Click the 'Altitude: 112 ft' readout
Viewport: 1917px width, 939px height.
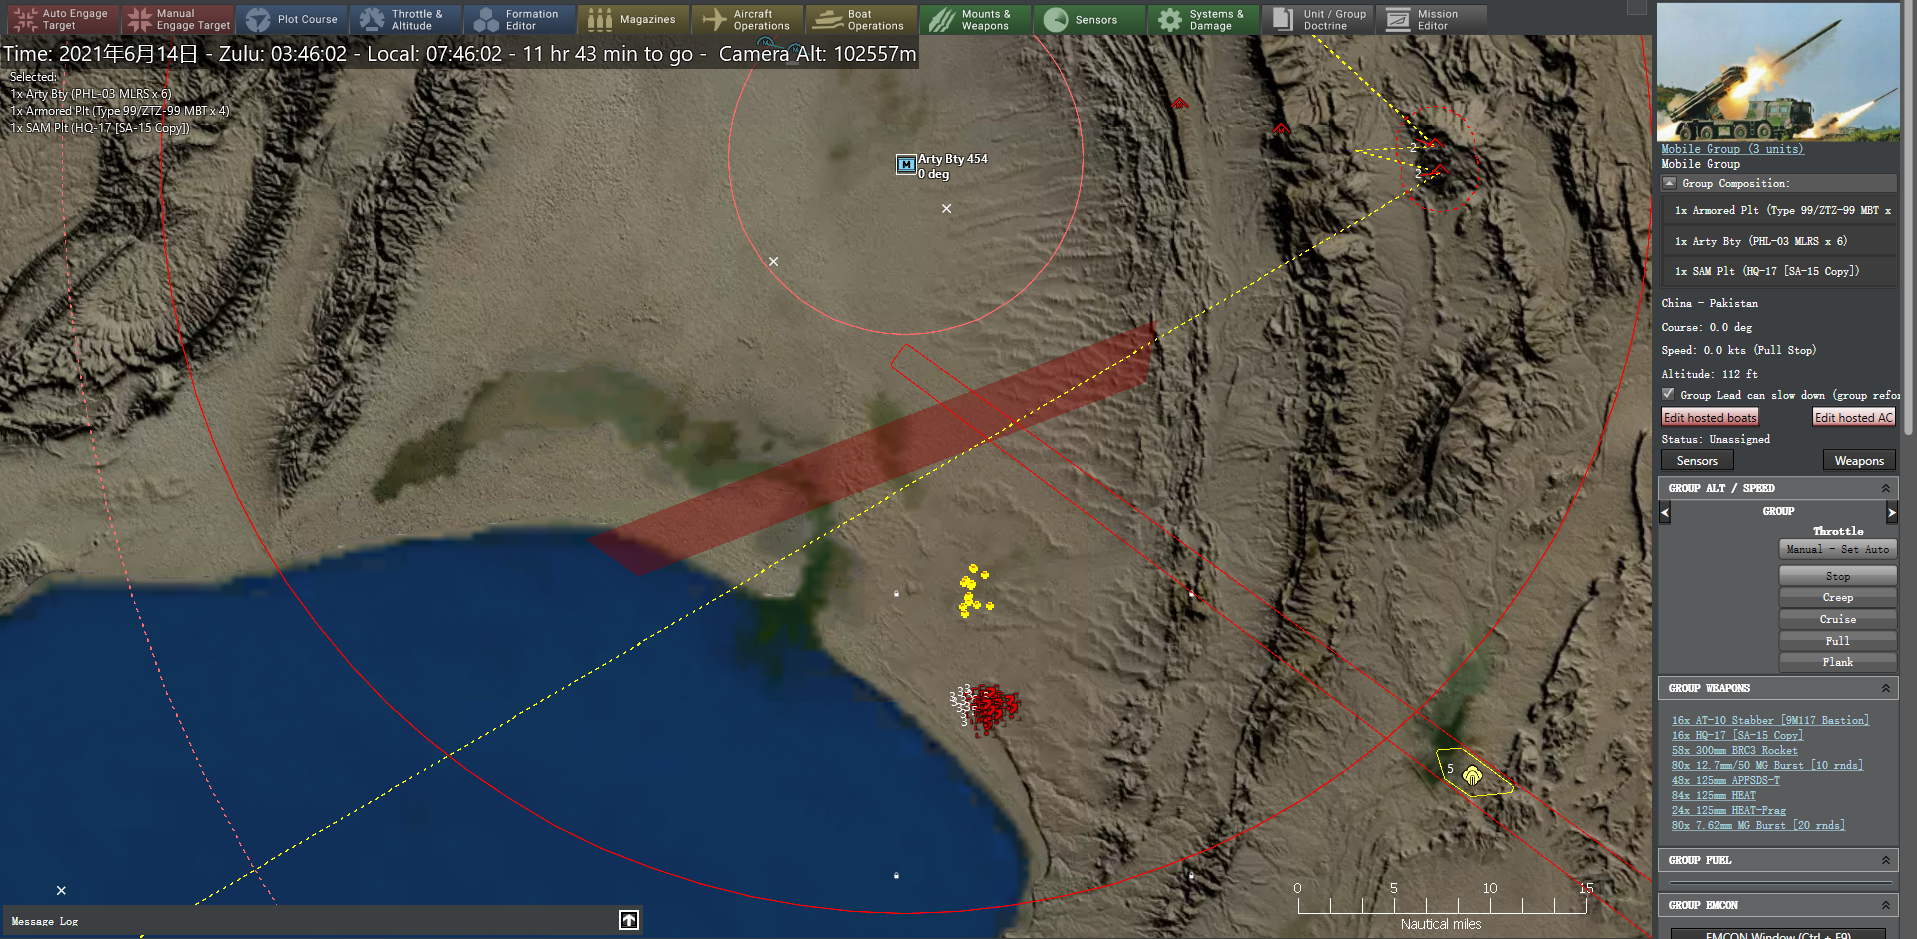(1709, 374)
